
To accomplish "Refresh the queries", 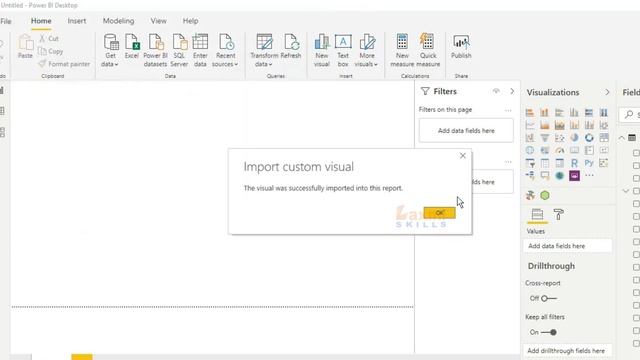I will pyautogui.click(x=291, y=46).
